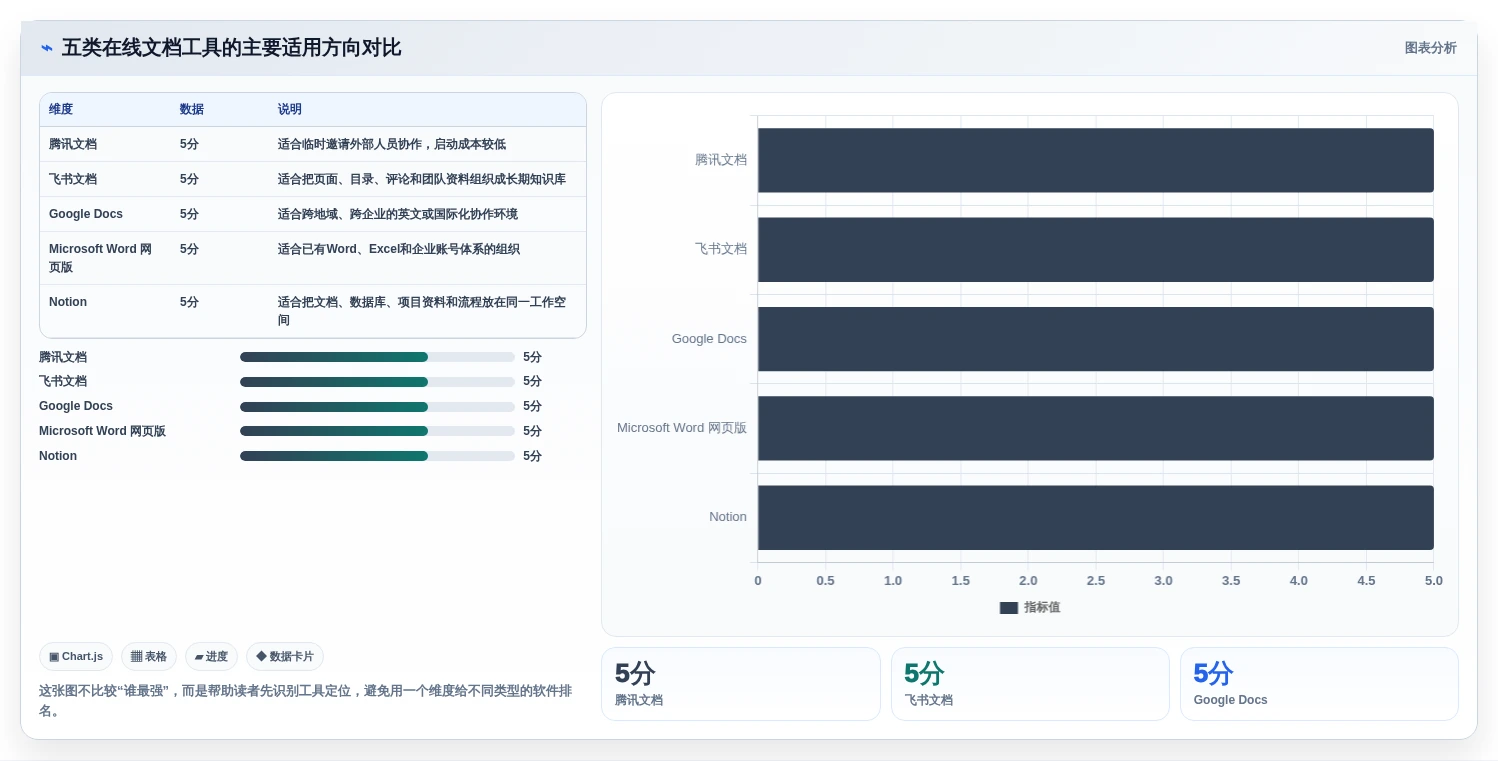
Task: Click the Microsoft Word 网页版 y-axis label
Action: point(682,428)
